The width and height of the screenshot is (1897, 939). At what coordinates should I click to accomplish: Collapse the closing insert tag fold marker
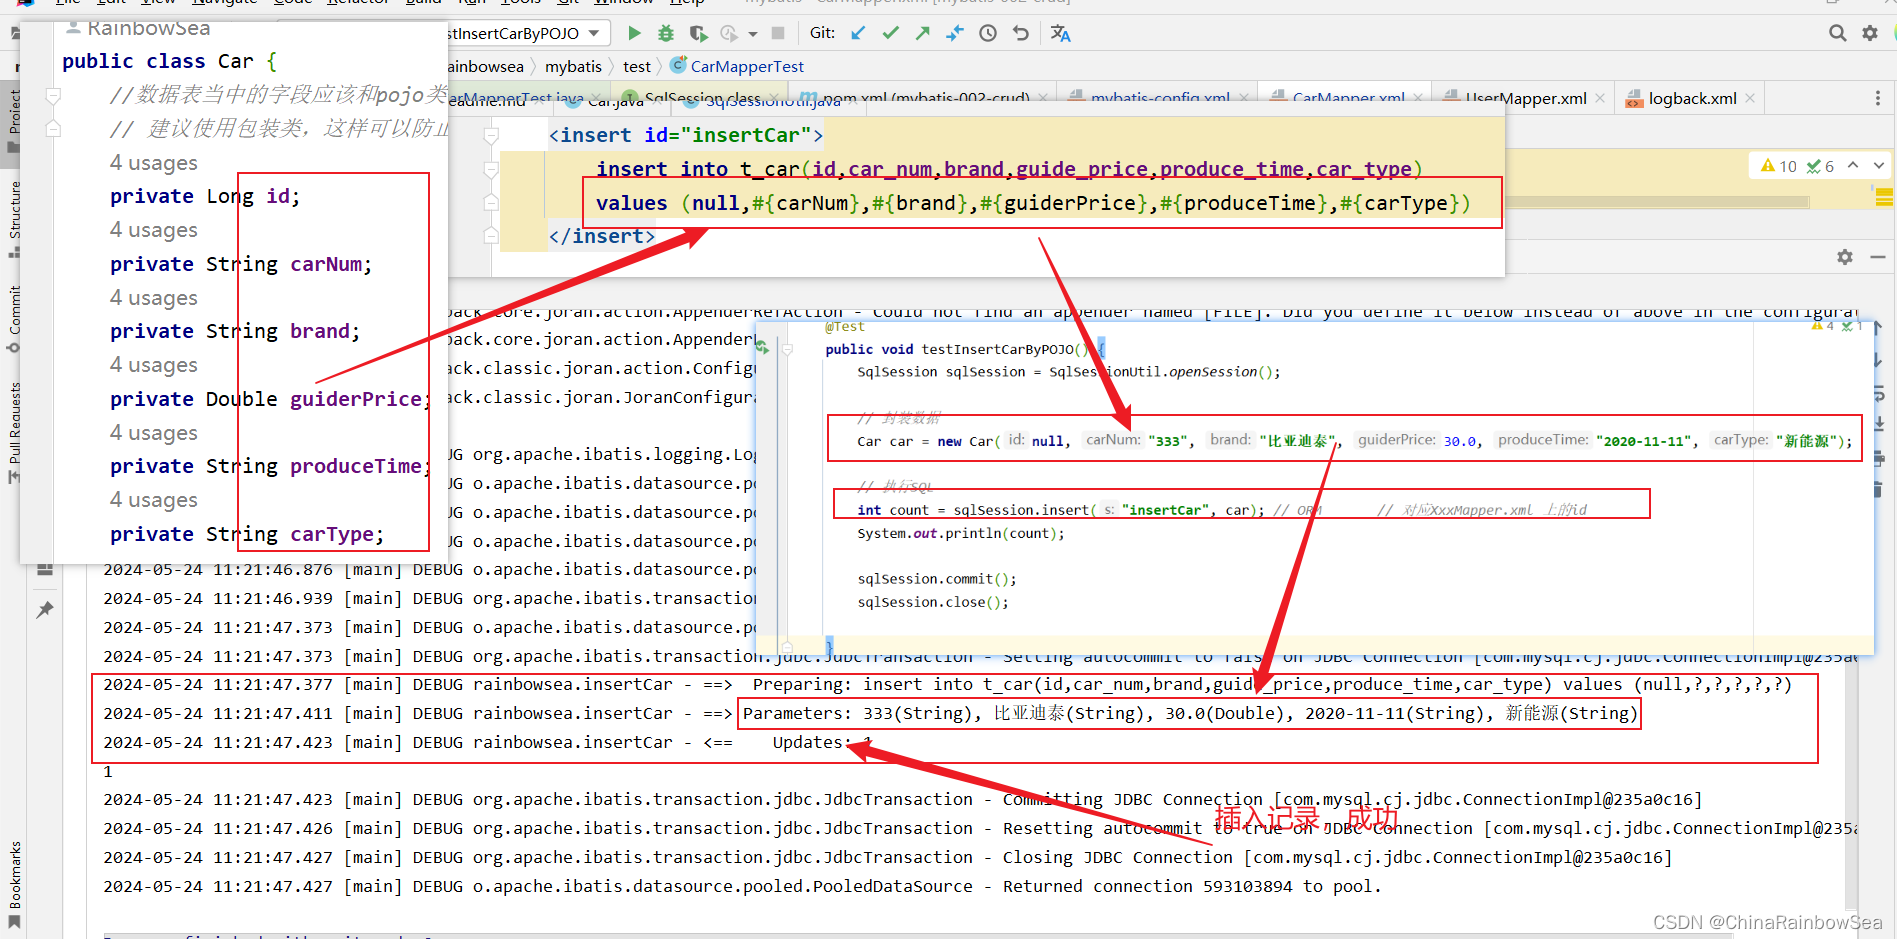point(491,236)
